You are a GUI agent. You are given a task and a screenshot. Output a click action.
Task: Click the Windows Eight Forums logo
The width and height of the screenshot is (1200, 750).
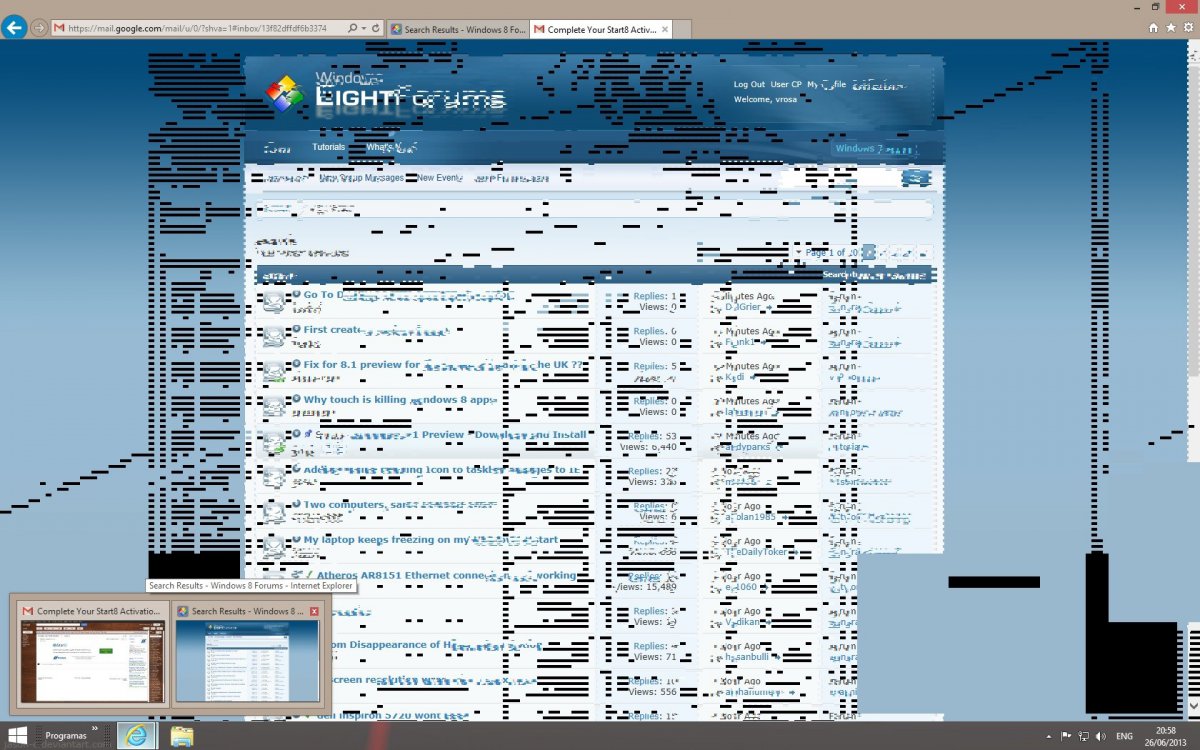pyautogui.click(x=385, y=93)
